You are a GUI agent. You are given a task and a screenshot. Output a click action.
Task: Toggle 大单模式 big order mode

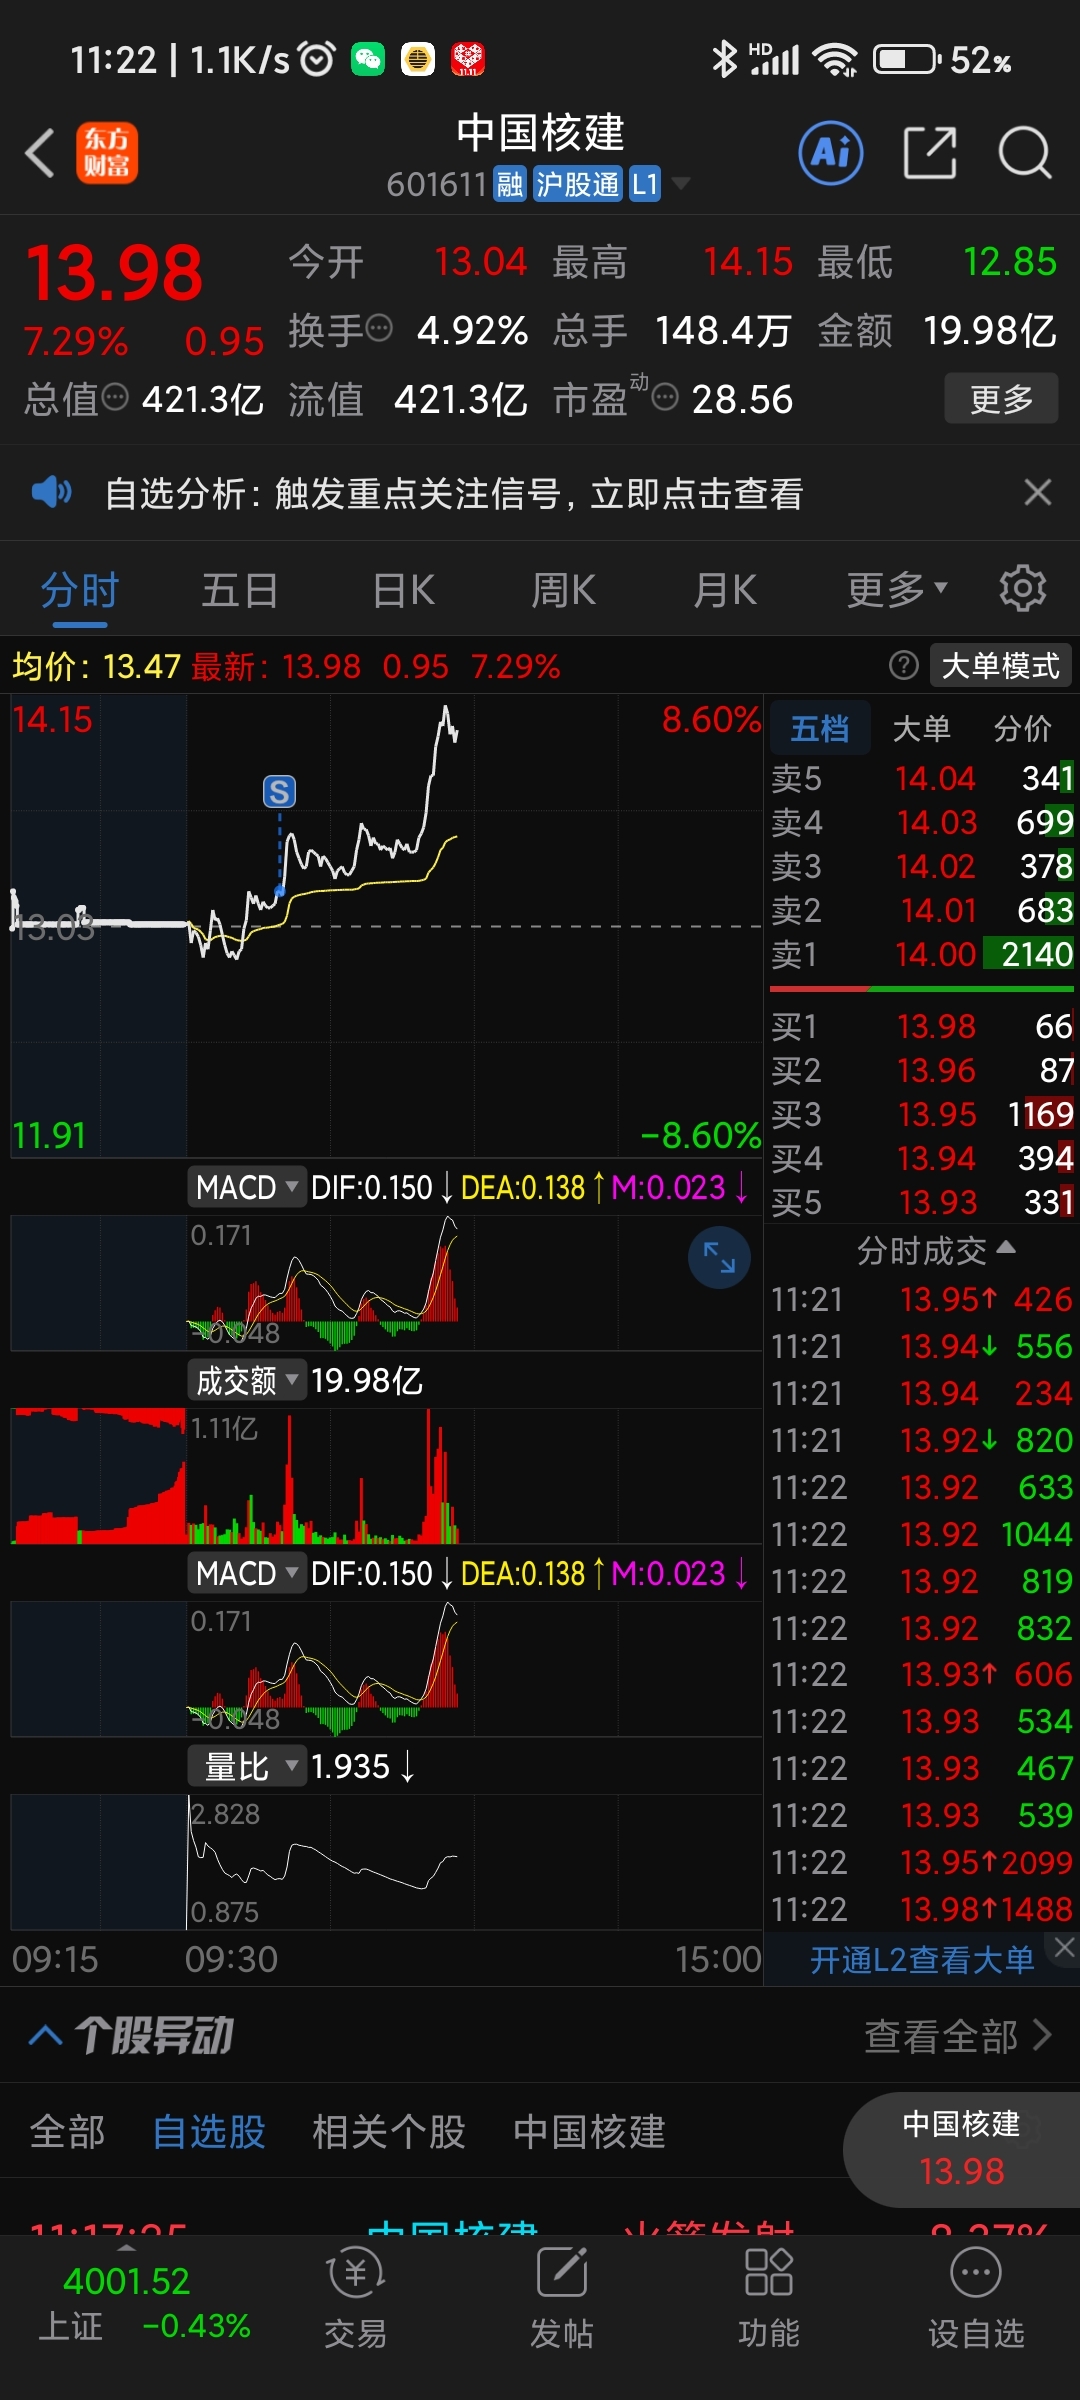pyautogui.click(x=1001, y=665)
